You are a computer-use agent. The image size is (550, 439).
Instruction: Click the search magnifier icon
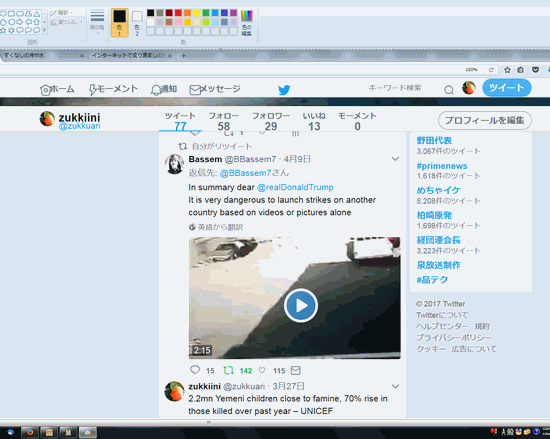[x=449, y=90]
